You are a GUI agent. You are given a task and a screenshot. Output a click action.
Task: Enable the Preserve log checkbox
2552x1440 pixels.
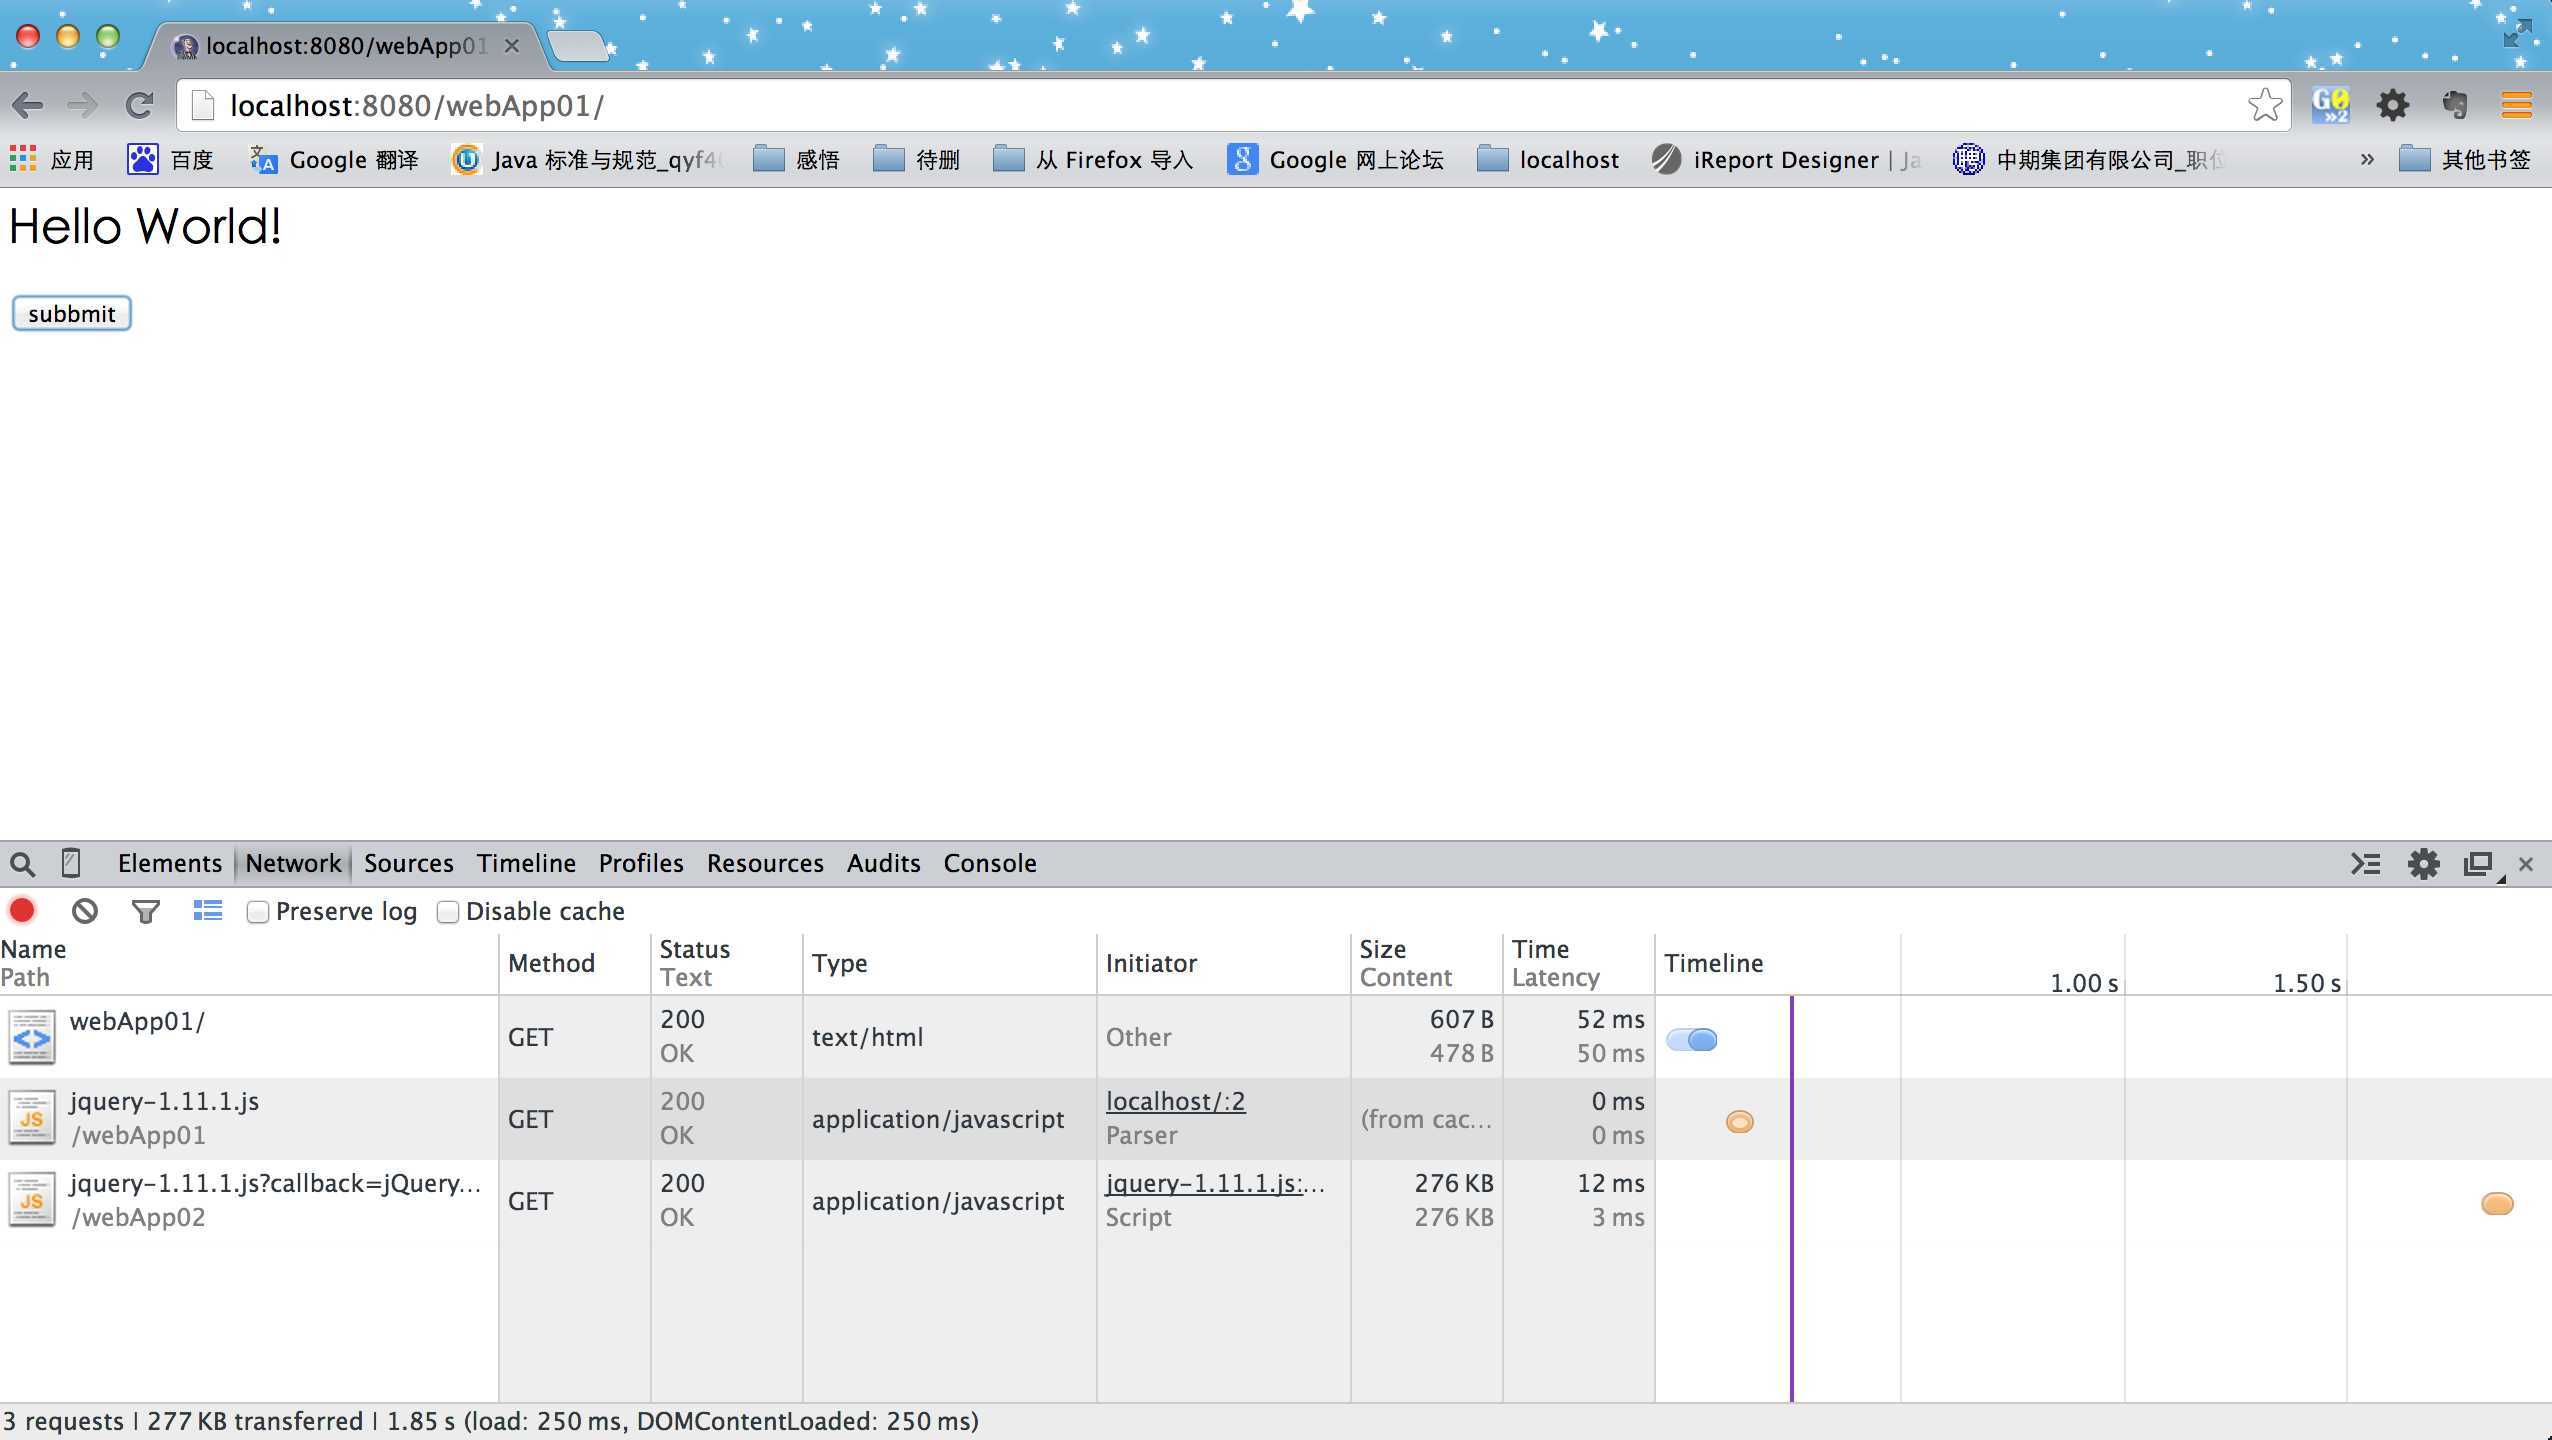258,912
